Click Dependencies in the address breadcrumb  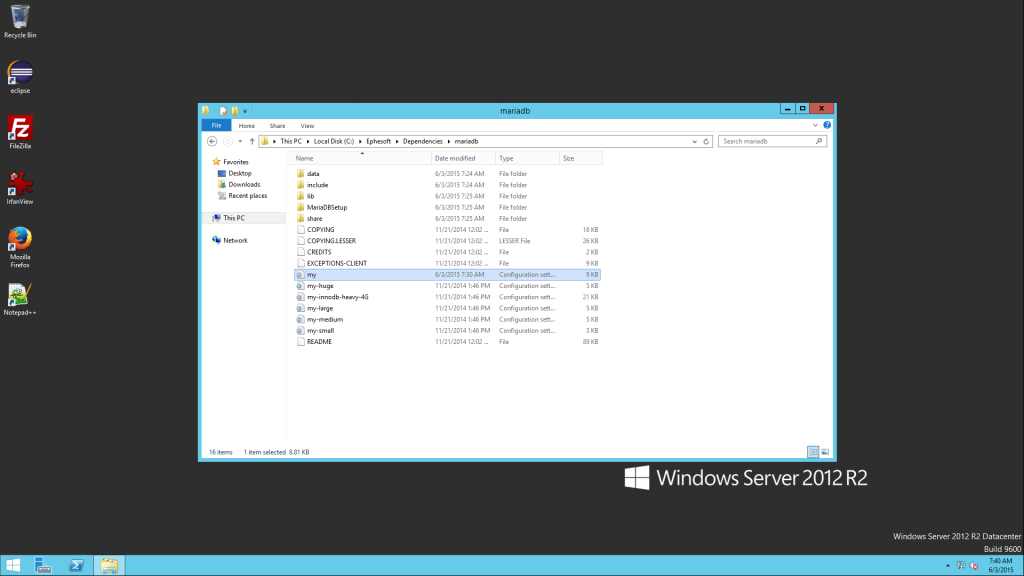(423, 141)
